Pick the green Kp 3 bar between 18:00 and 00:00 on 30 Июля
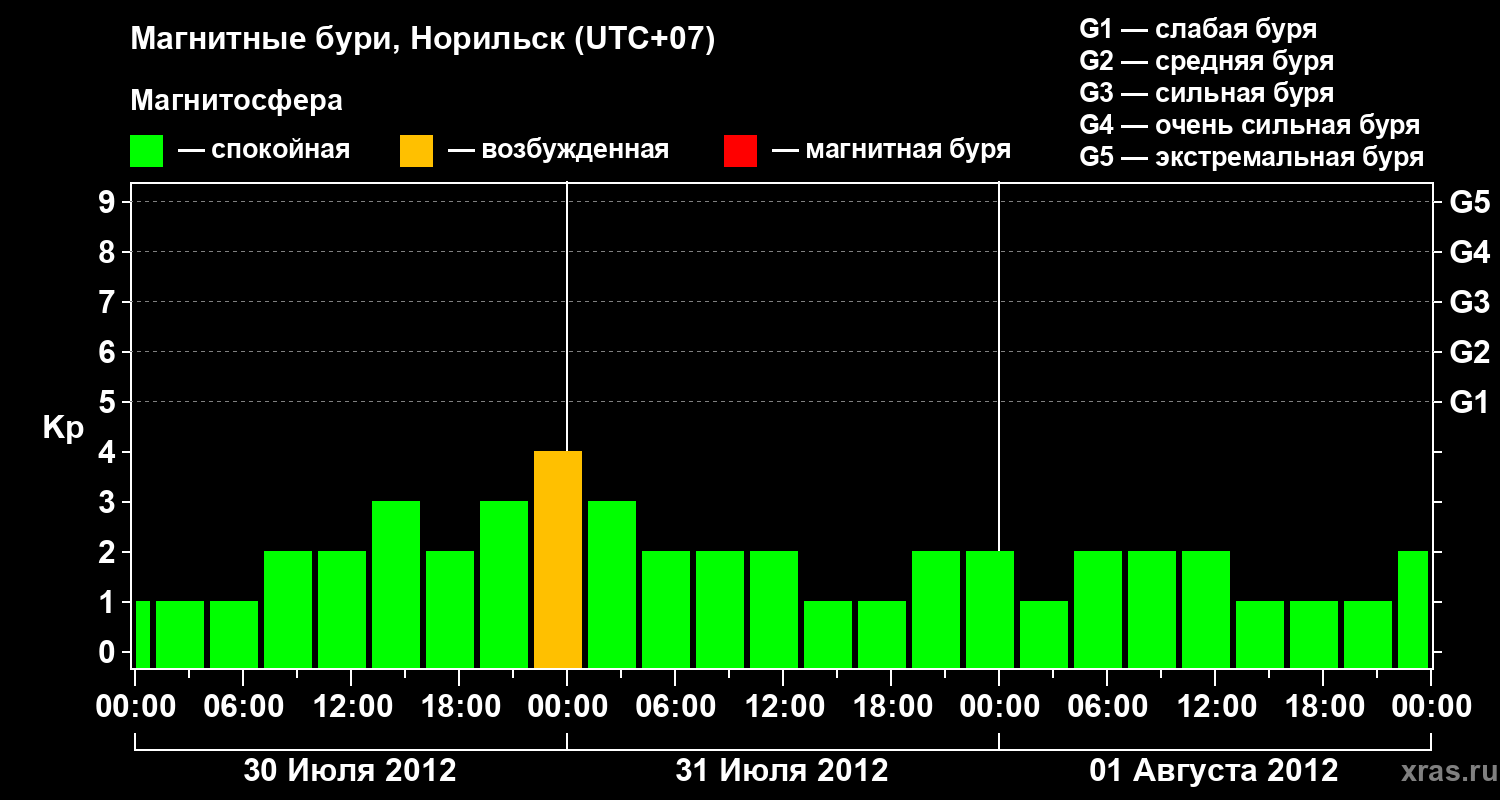This screenshot has width=1500, height=800. click(504, 585)
